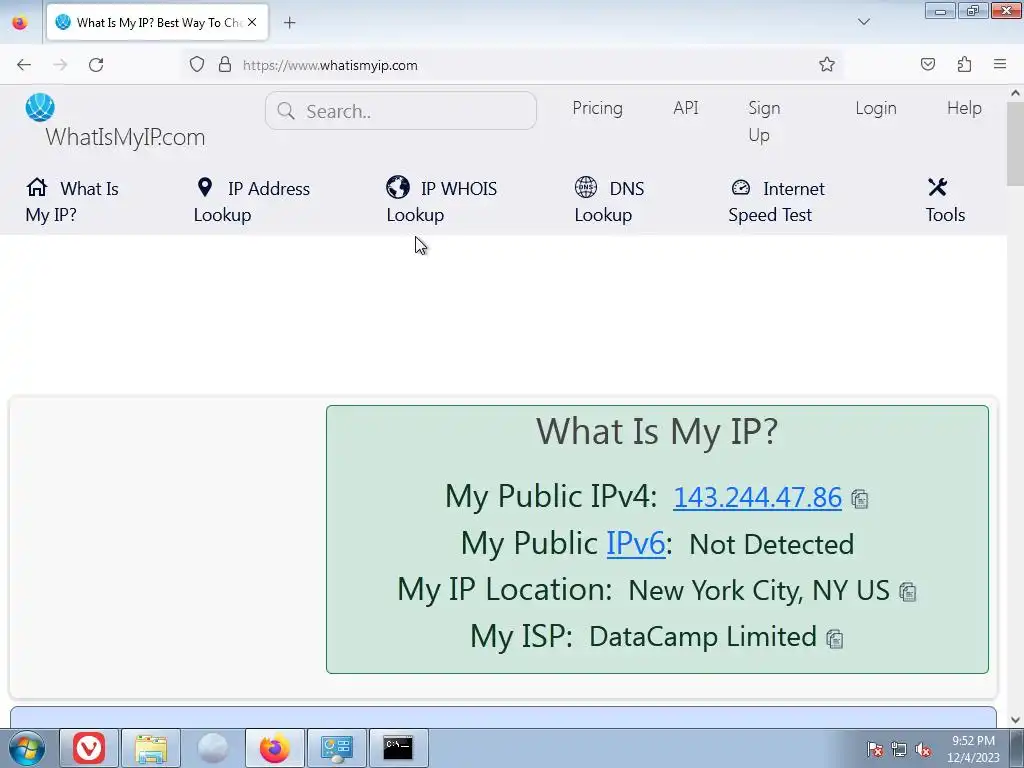Click the Action Center flag tray icon

[874, 750]
